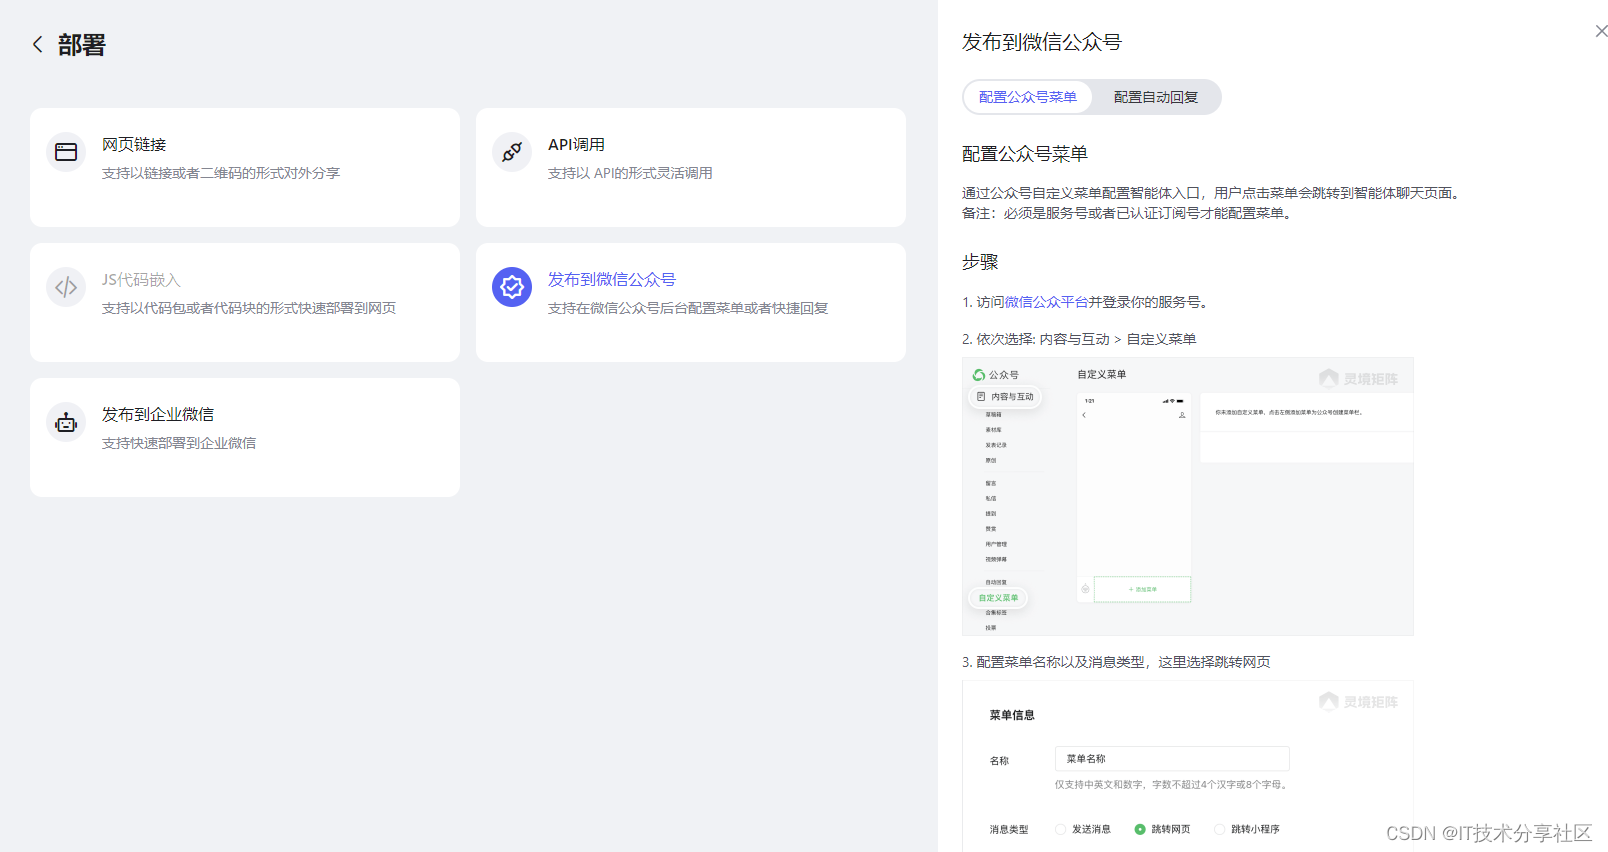This screenshot has height=852, width=1608.
Task: Select 发布到企业微信 card title
Action: point(158,415)
